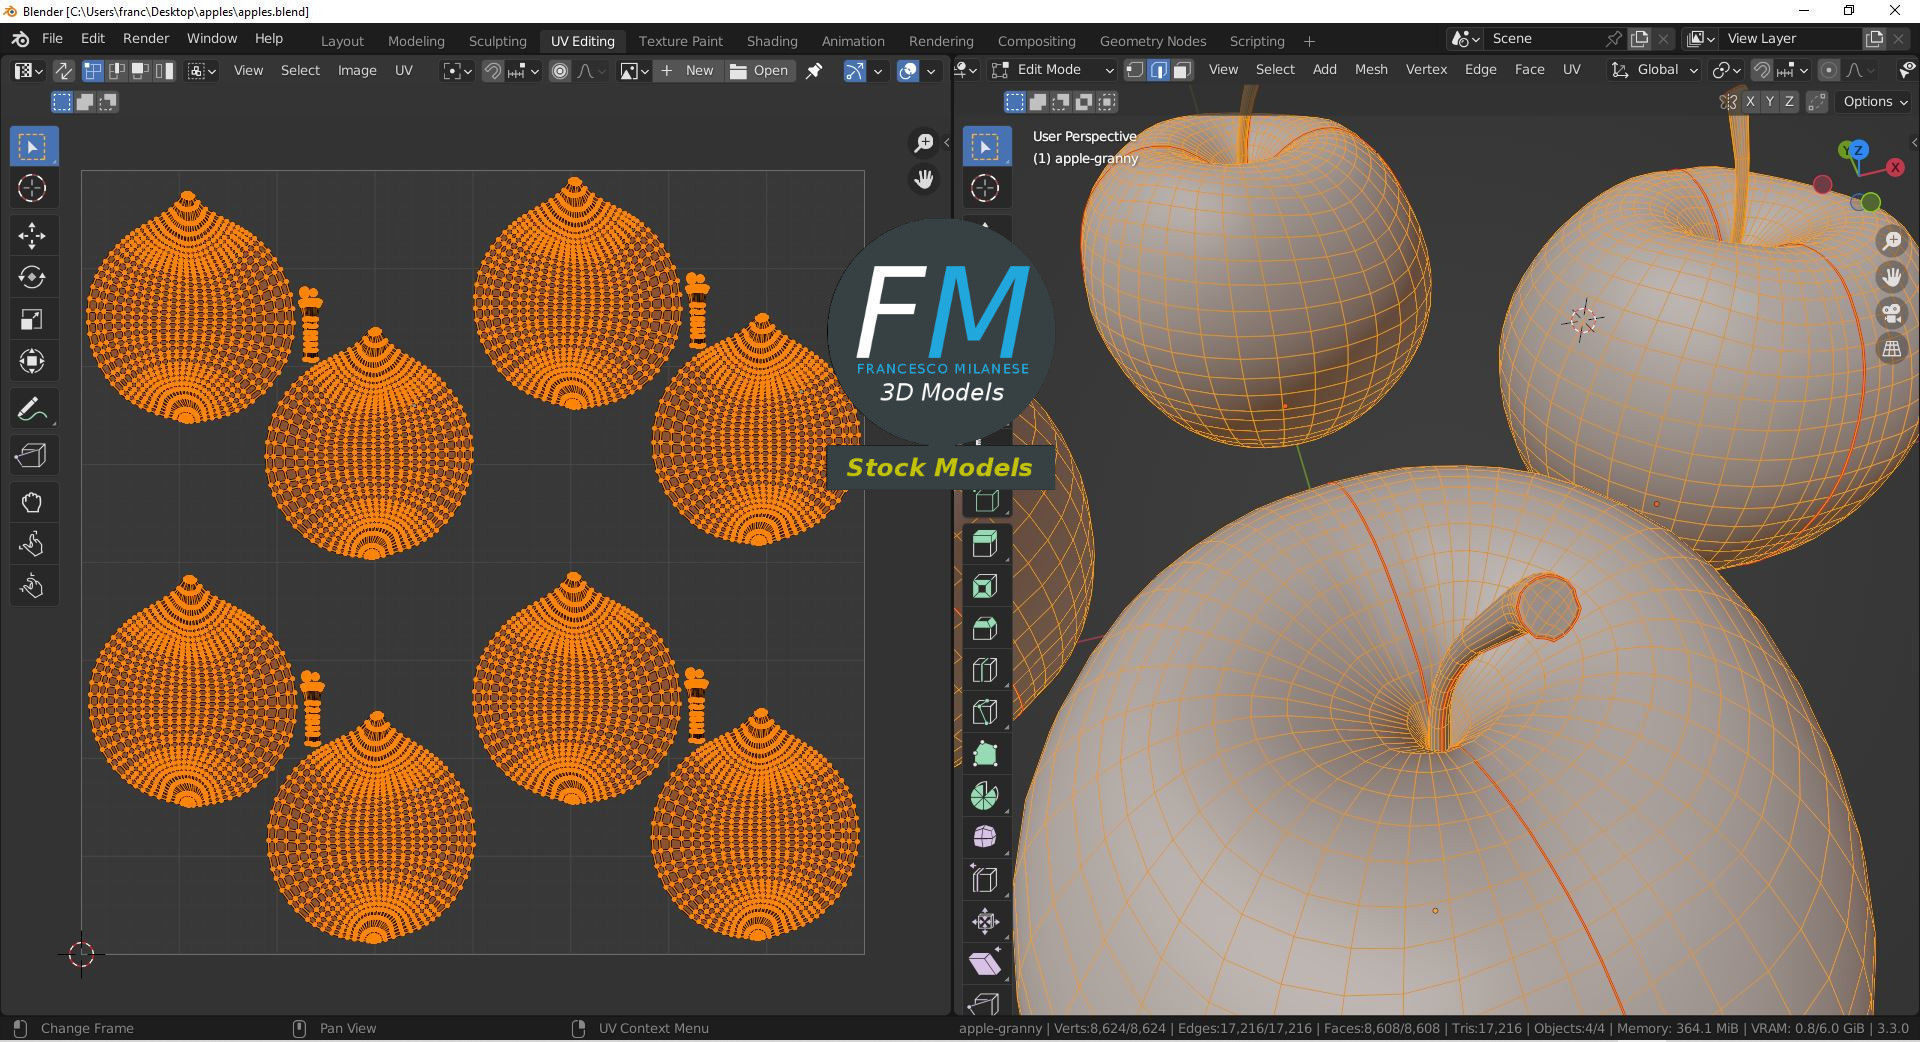This screenshot has width=1920, height=1042.
Task: Switch to the Texture Paint workspace tab
Action: (x=681, y=41)
